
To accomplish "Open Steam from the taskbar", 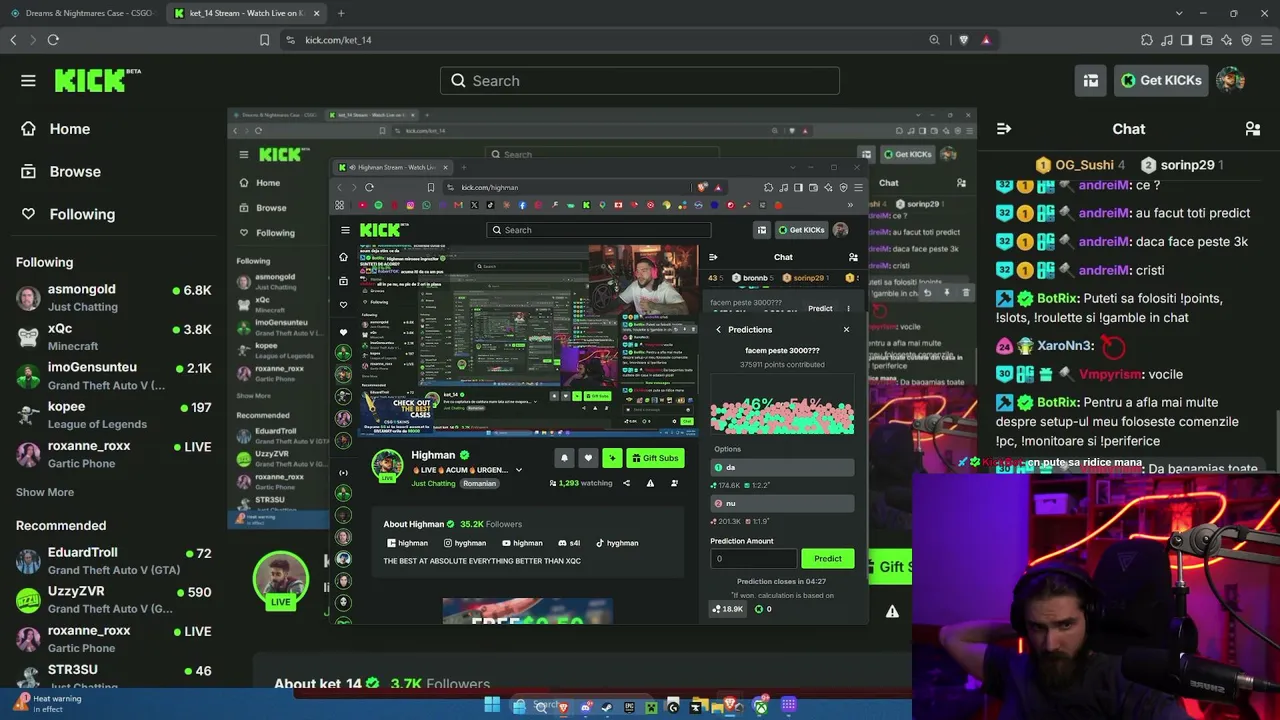I will click(607, 707).
